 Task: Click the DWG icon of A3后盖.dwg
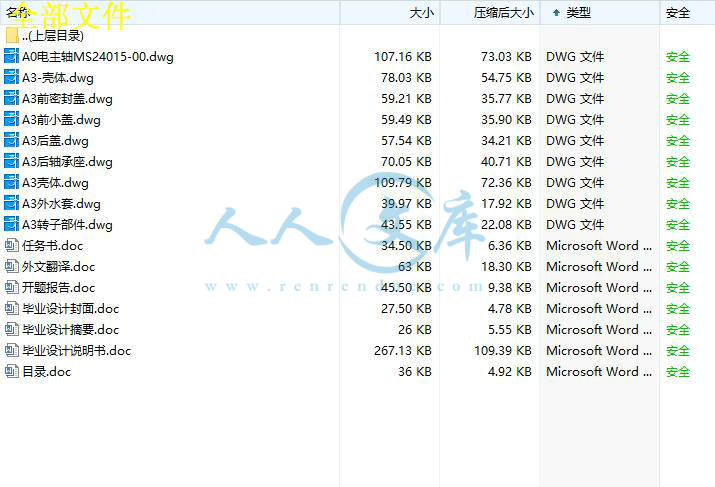11,140
